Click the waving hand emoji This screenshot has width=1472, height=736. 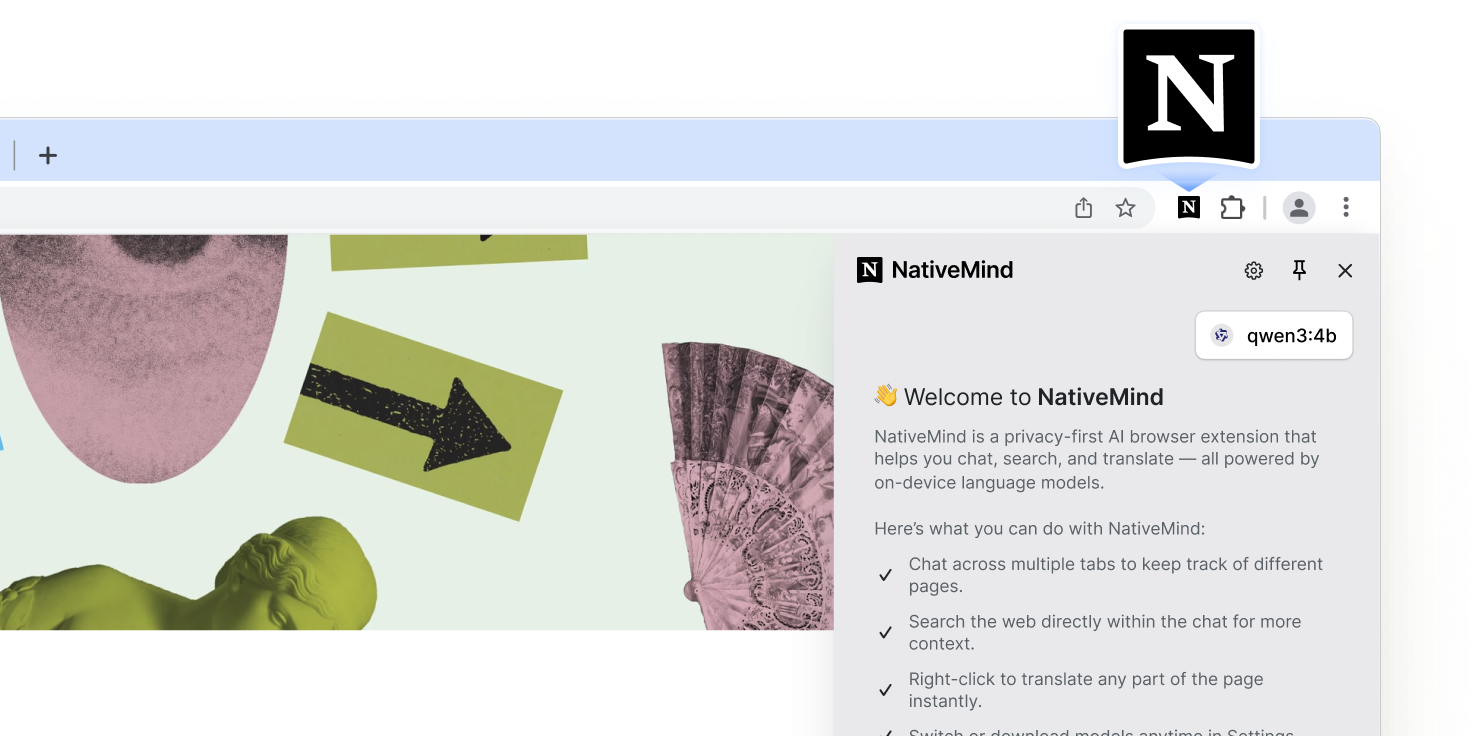click(x=886, y=396)
